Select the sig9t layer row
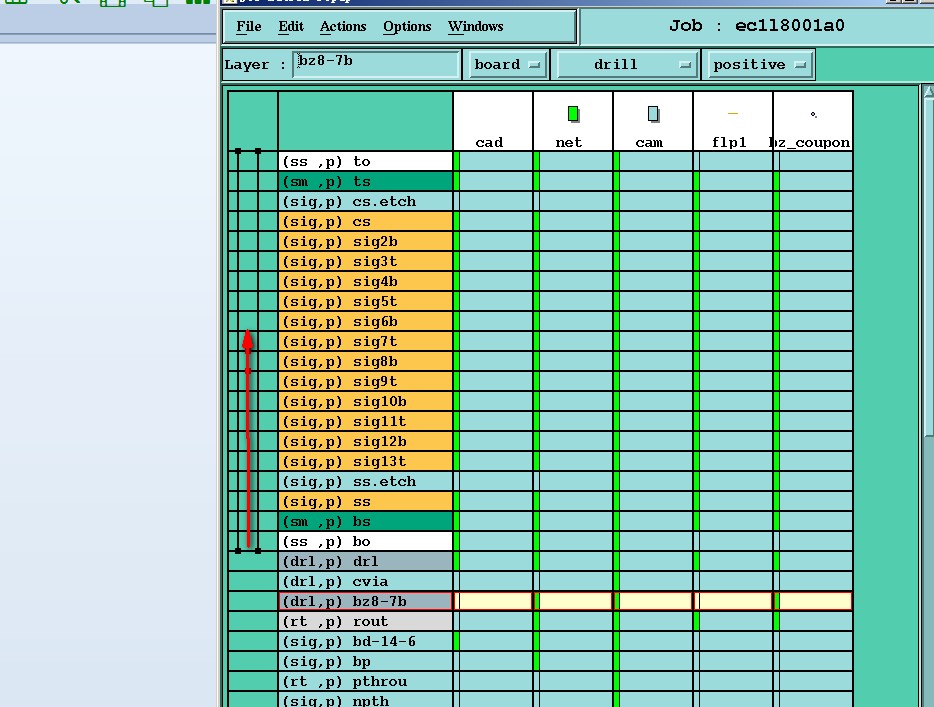The width and height of the screenshot is (934, 707). coord(365,381)
